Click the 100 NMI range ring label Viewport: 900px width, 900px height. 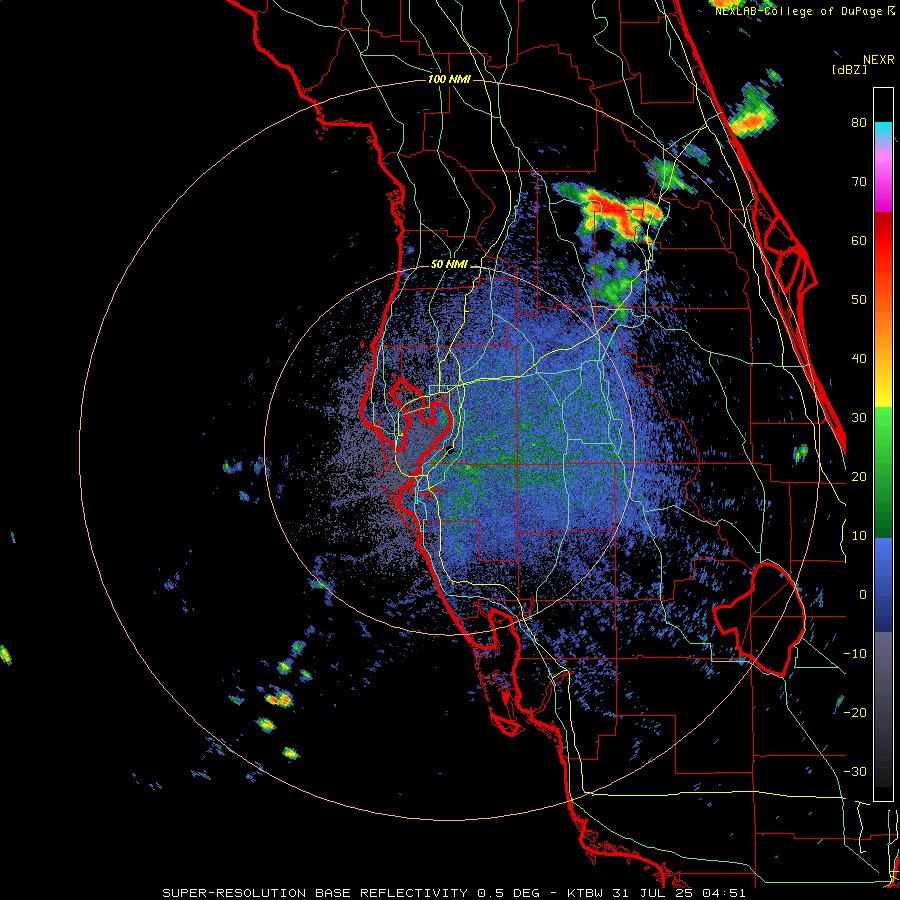click(449, 79)
